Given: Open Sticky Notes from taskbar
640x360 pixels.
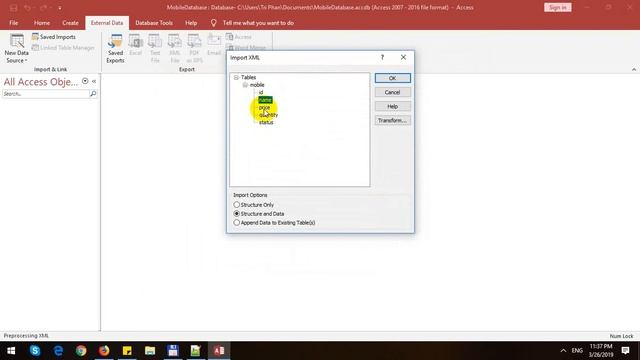Looking at the screenshot, I should point(127,351).
